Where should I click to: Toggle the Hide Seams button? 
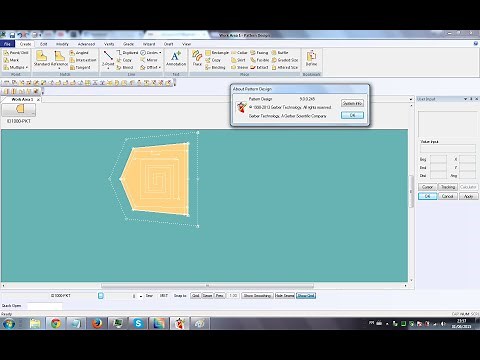(x=285, y=296)
